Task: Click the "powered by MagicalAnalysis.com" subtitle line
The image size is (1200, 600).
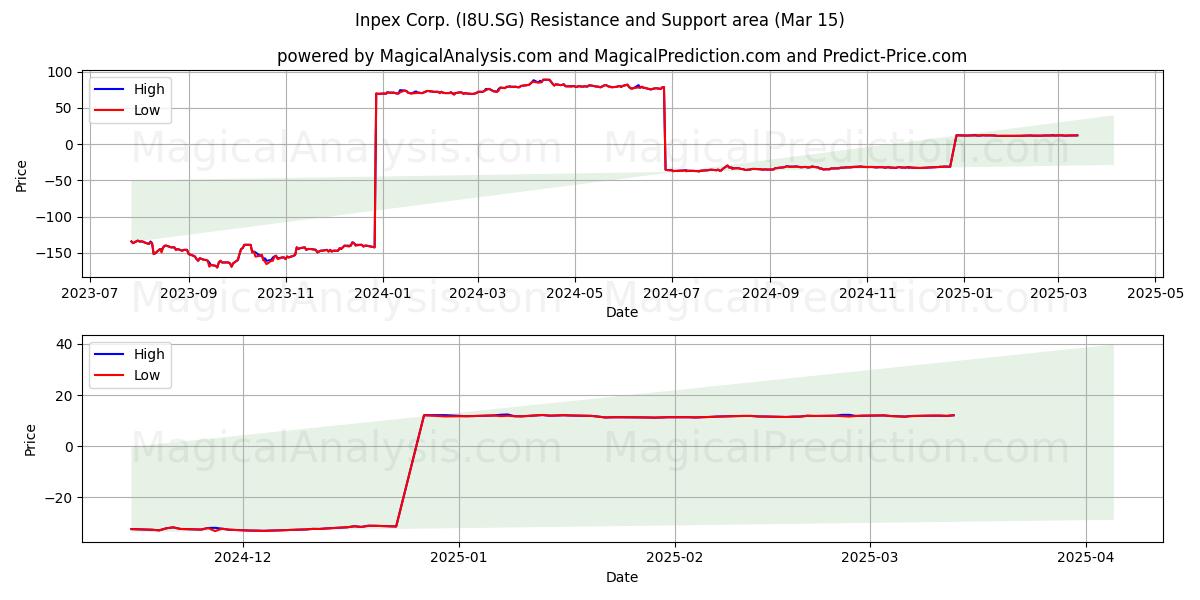Action: pyautogui.click(x=622, y=56)
